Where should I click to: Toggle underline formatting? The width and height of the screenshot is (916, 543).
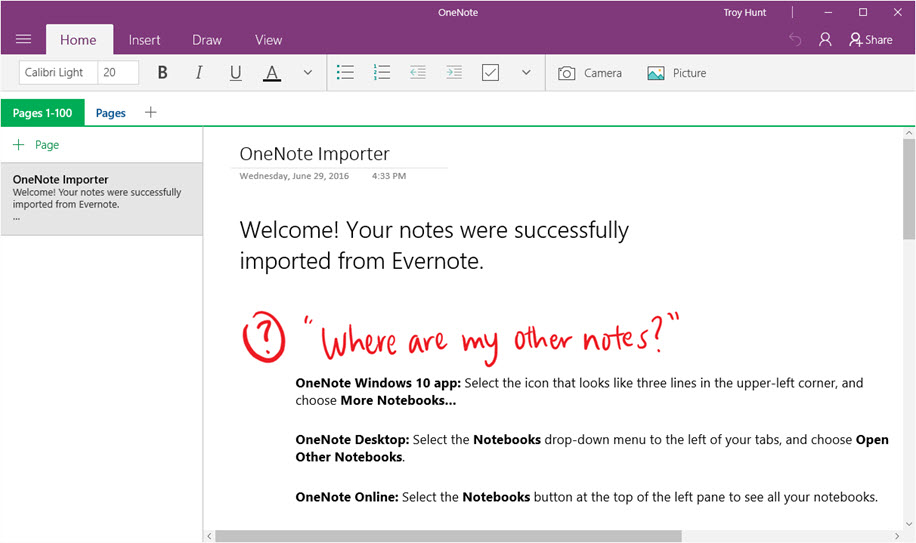tap(235, 73)
